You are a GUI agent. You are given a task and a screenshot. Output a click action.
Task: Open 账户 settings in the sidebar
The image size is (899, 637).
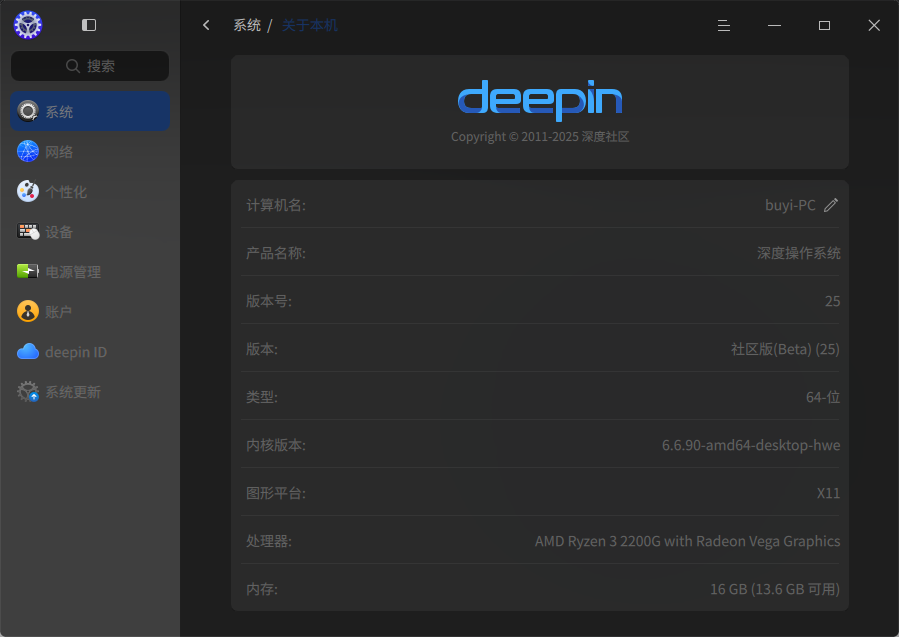[90, 311]
